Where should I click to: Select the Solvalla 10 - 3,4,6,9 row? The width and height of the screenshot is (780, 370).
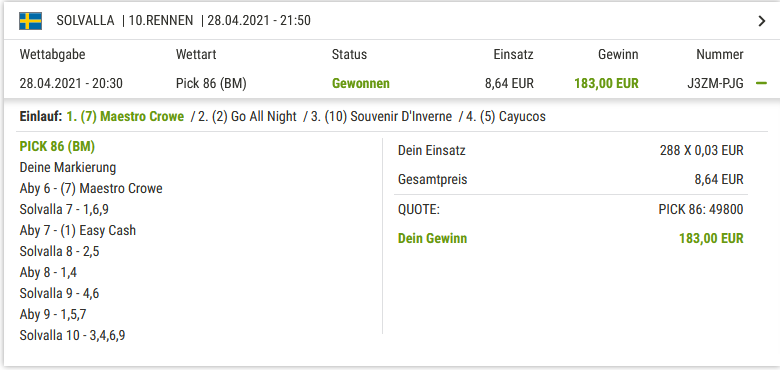(x=73, y=336)
